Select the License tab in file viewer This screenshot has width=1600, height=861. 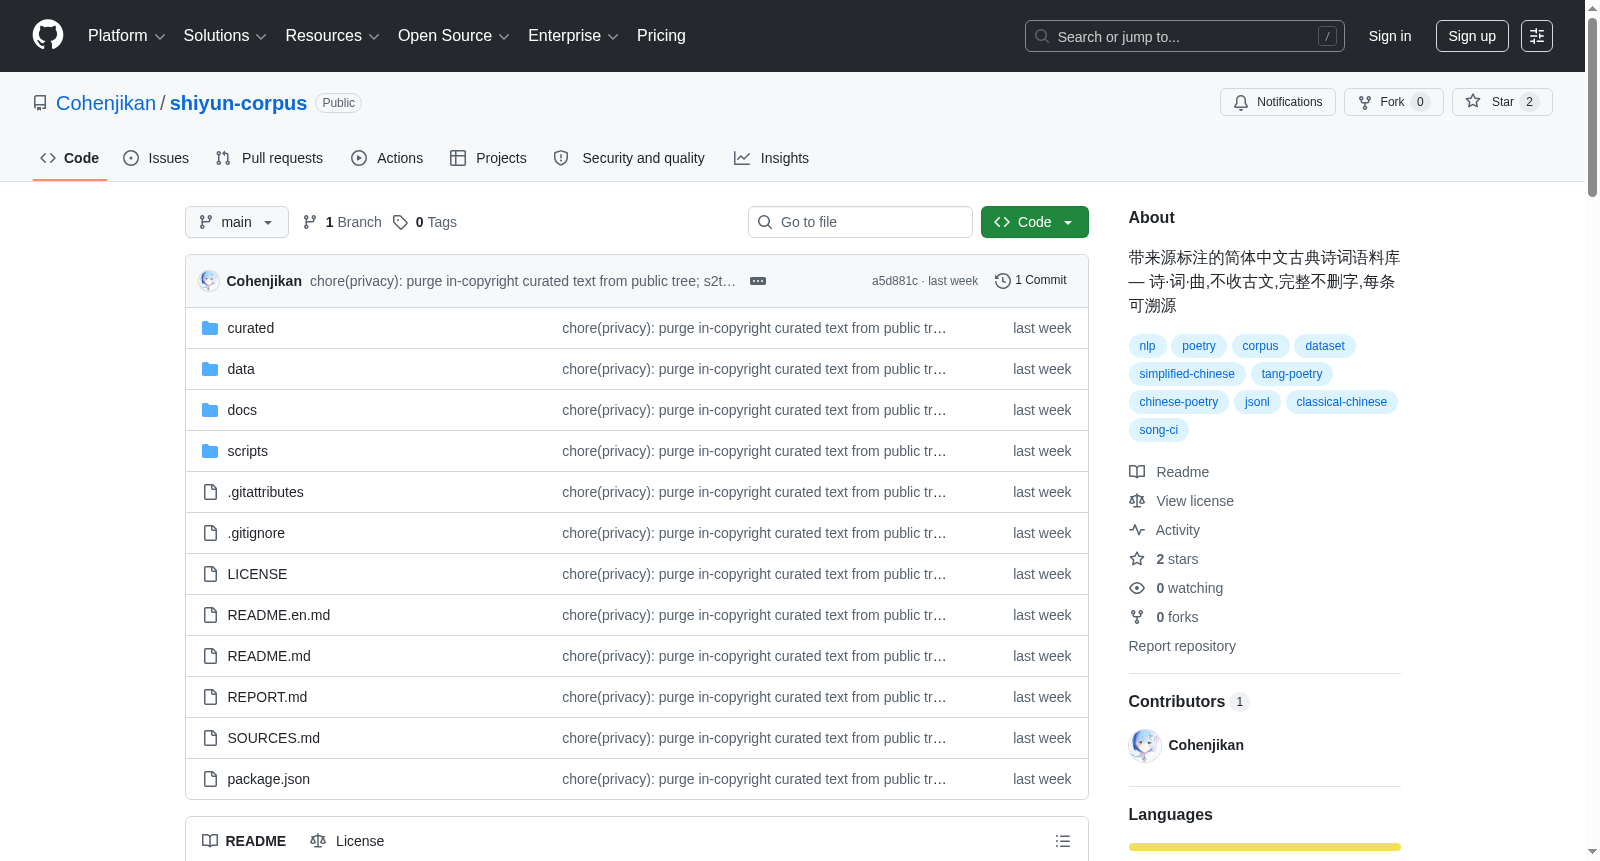coord(347,841)
